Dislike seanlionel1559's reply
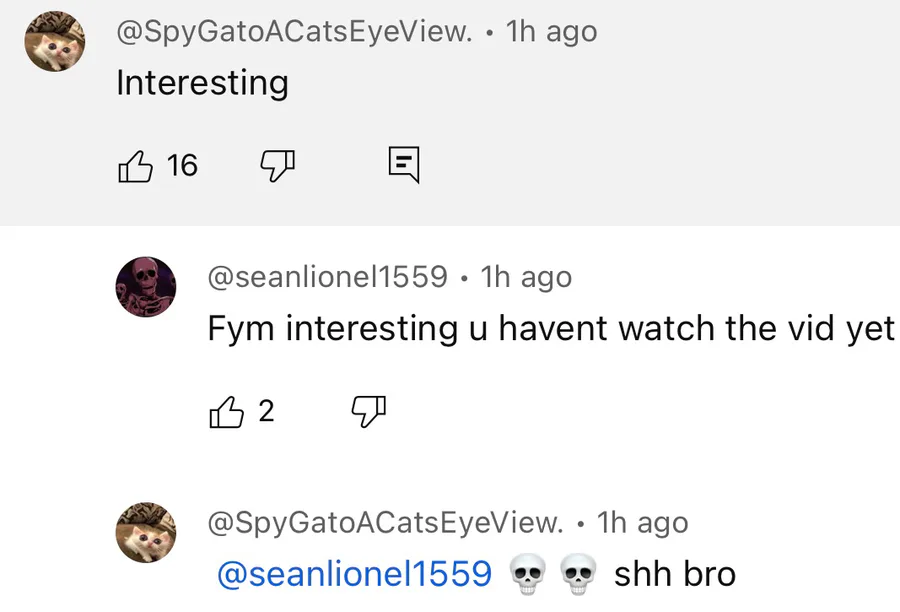Viewport: 900px width, 612px height. (x=368, y=411)
